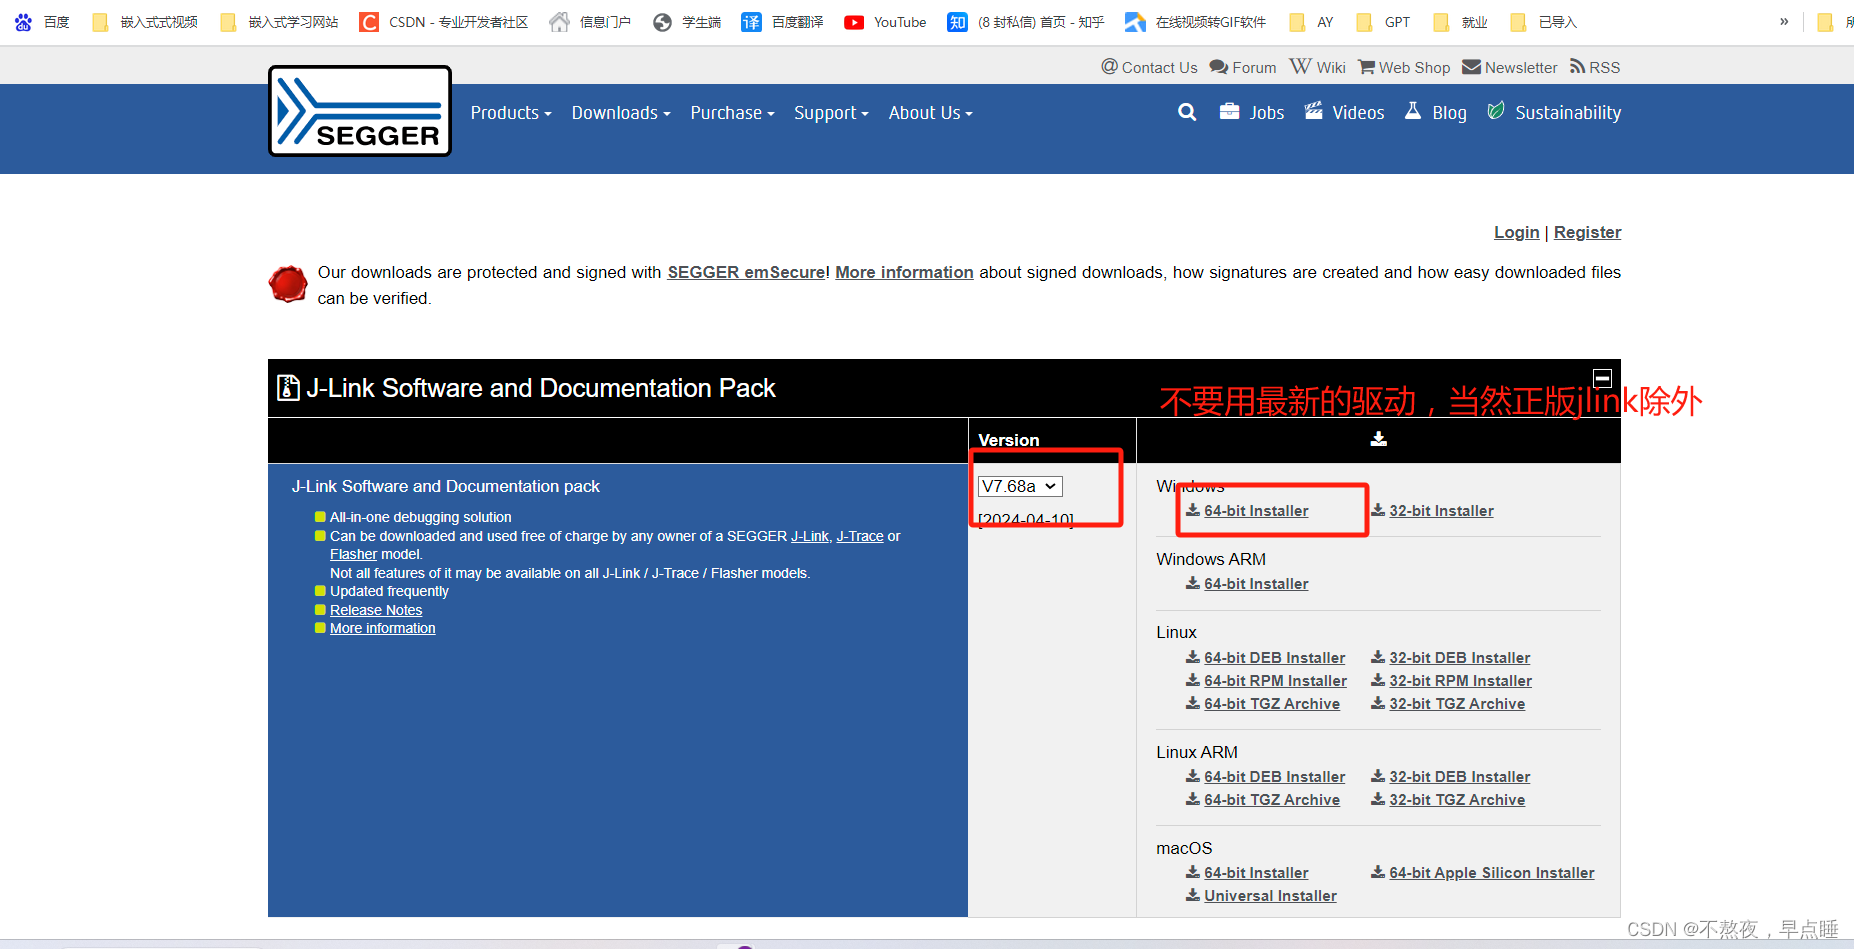This screenshot has width=1854, height=949.
Task: Expand the Downloads menu
Action: (621, 113)
